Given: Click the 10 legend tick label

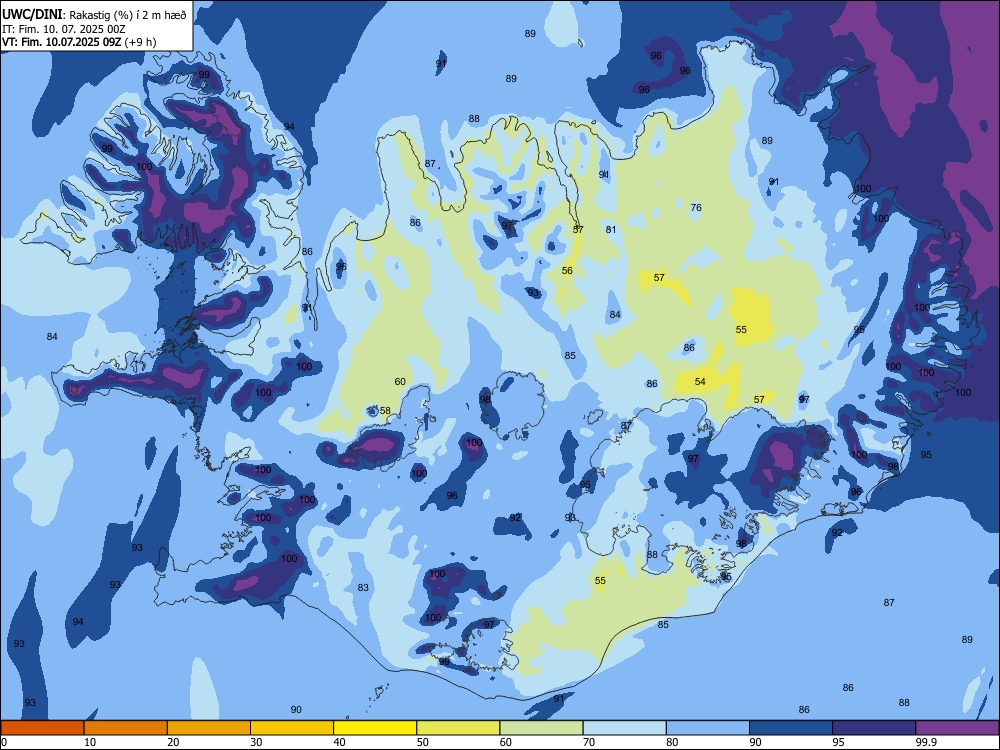Looking at the screenshot, I should 90,742.
